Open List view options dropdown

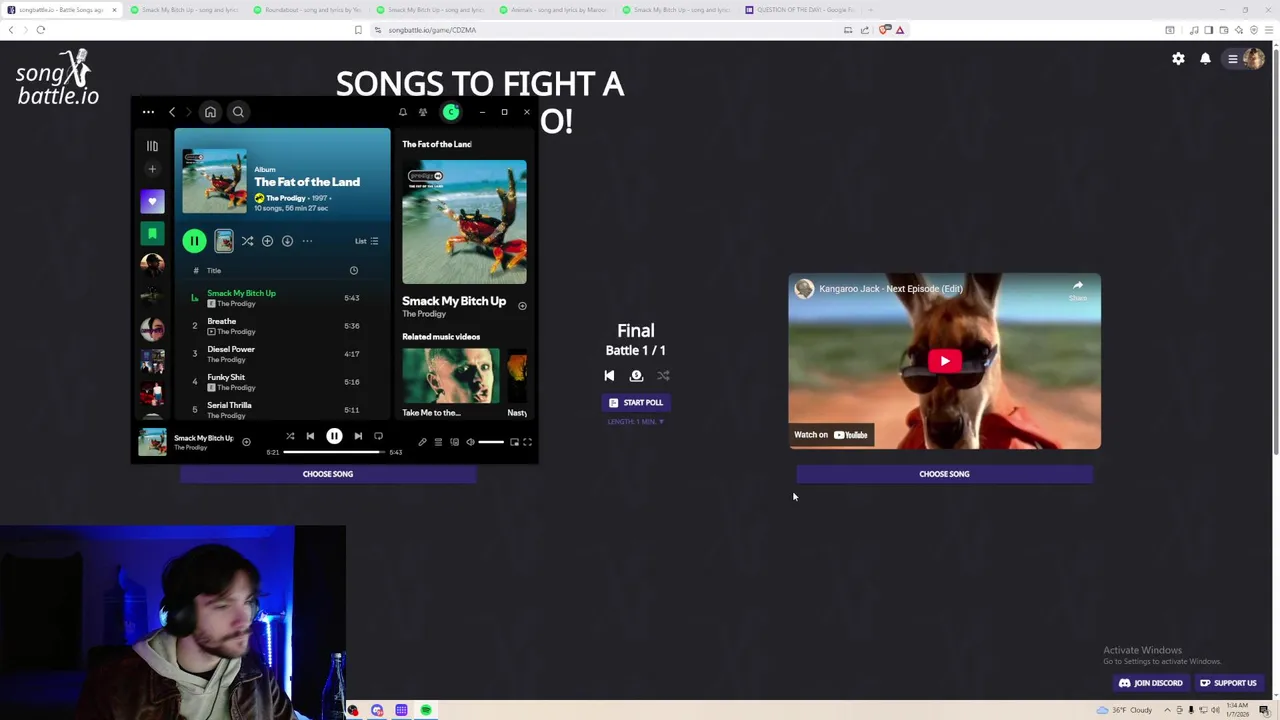[x=366, y=241]
